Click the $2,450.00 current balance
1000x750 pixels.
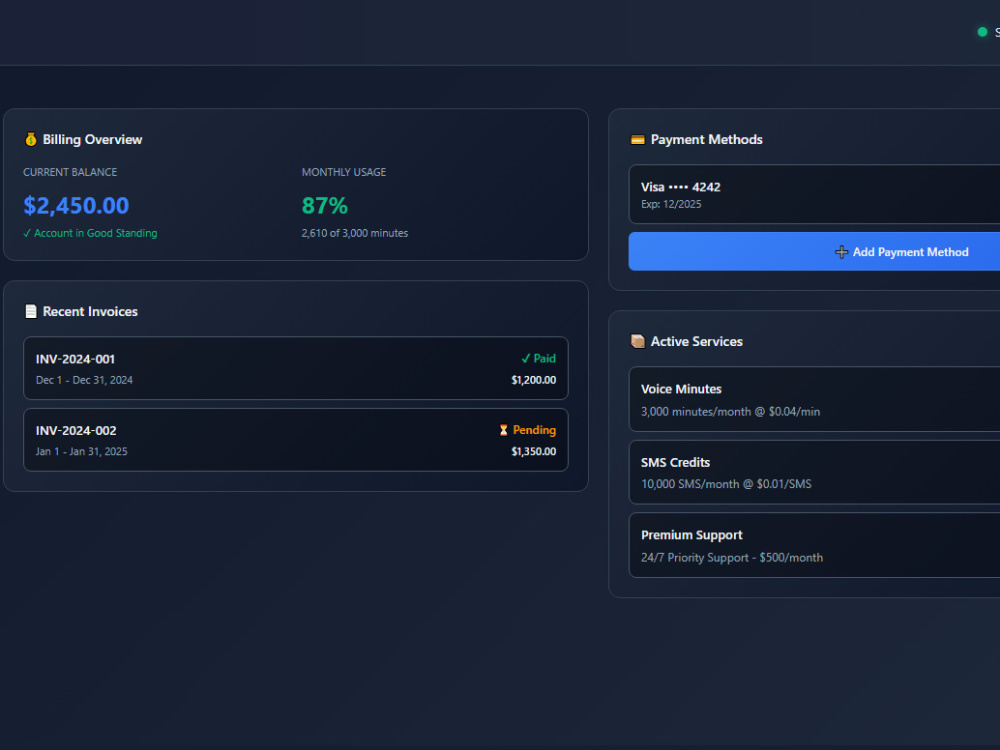click(x=77, y=205)
